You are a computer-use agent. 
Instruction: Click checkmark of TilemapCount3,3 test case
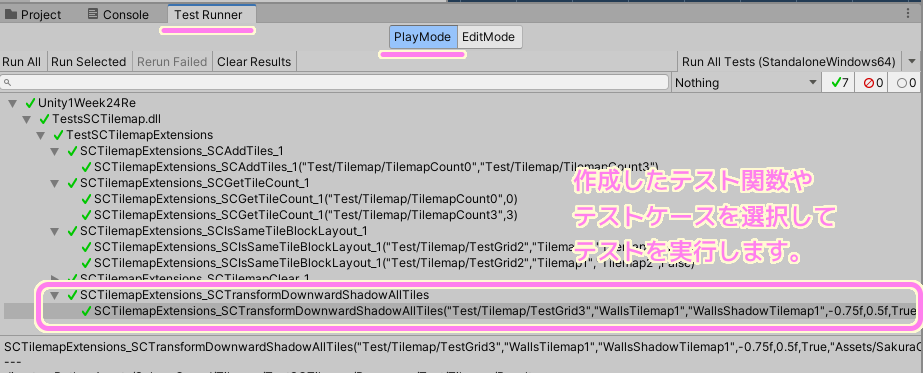point(87,215)
